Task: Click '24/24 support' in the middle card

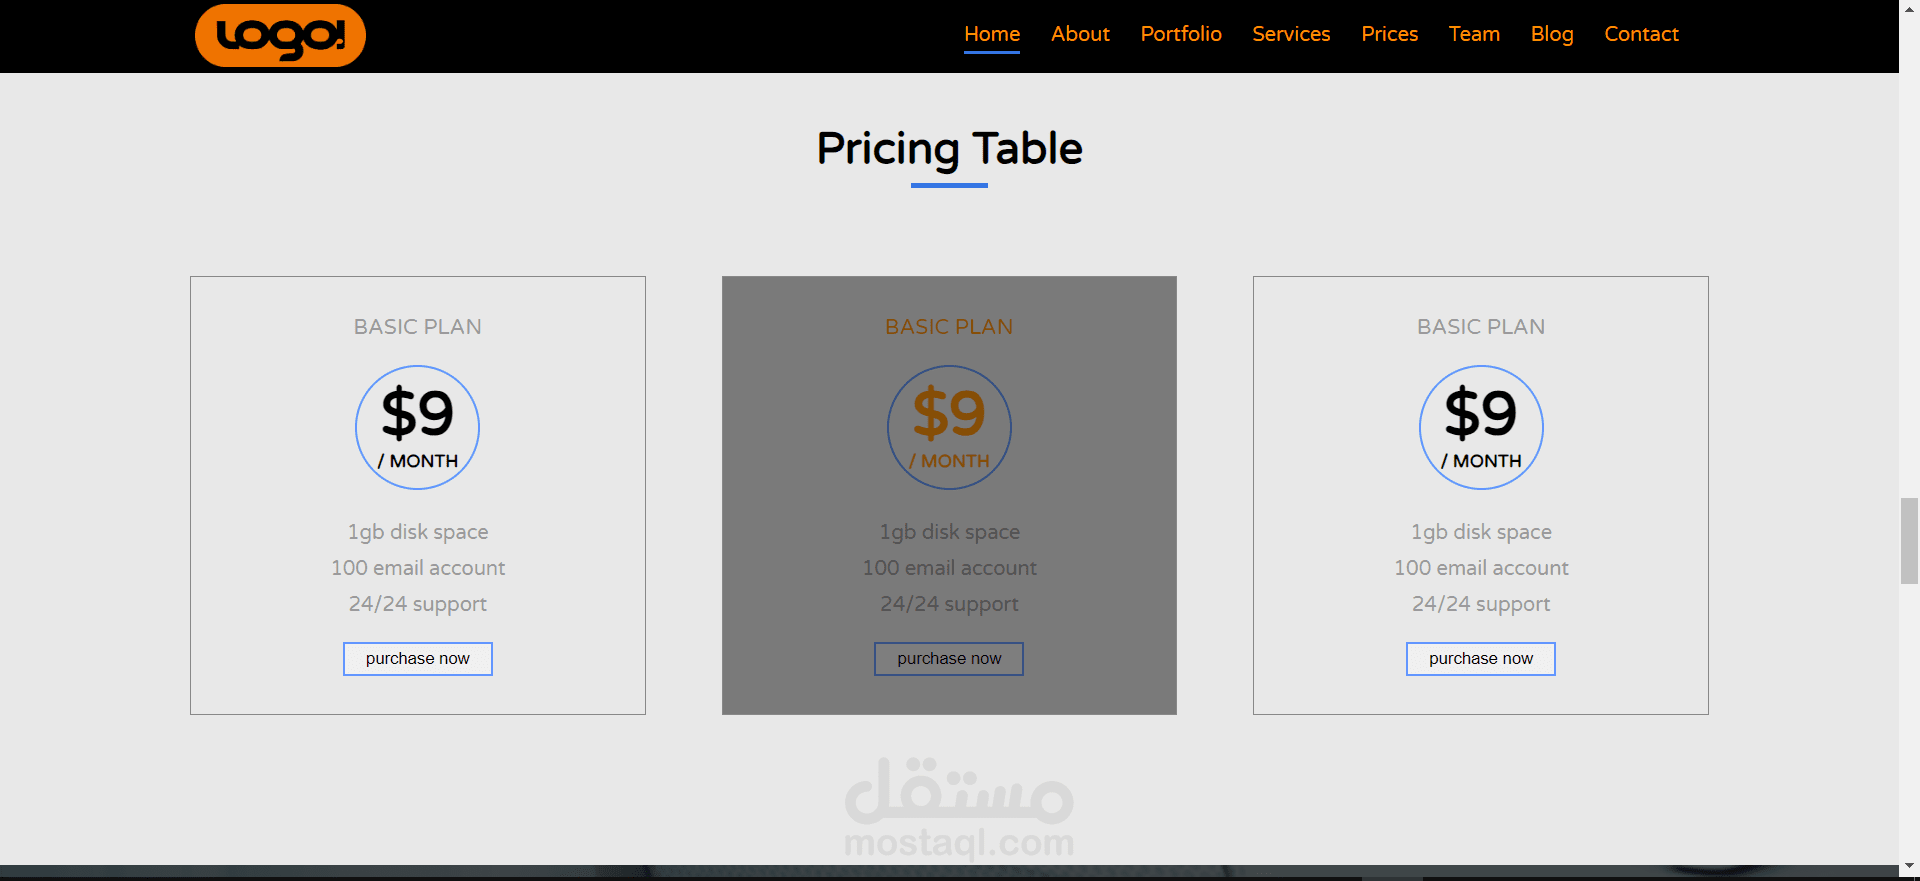Action: click(949, 604)
